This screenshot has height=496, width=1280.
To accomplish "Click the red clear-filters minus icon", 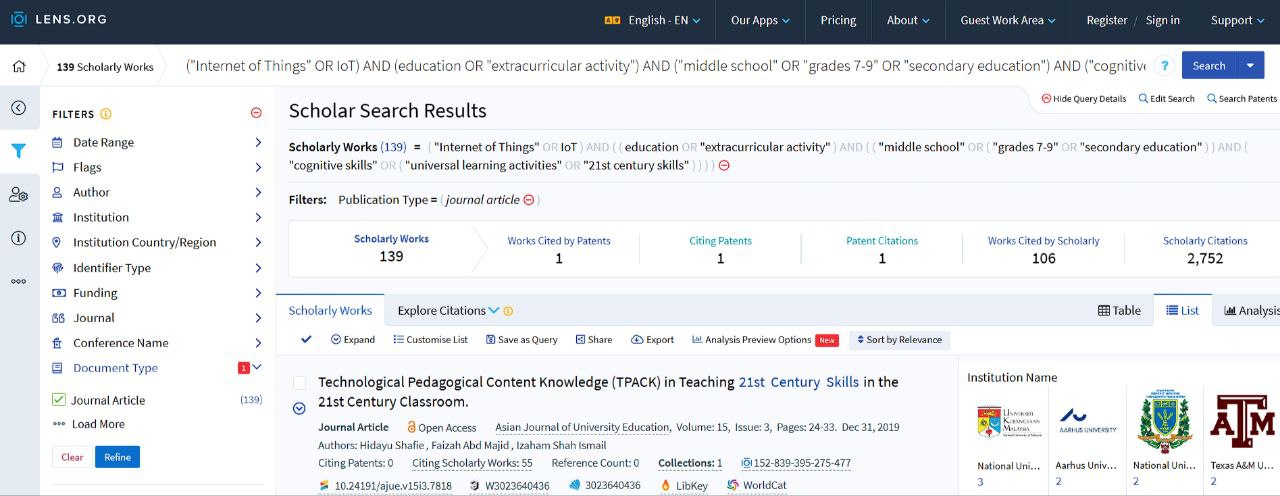I will [256, 114].
